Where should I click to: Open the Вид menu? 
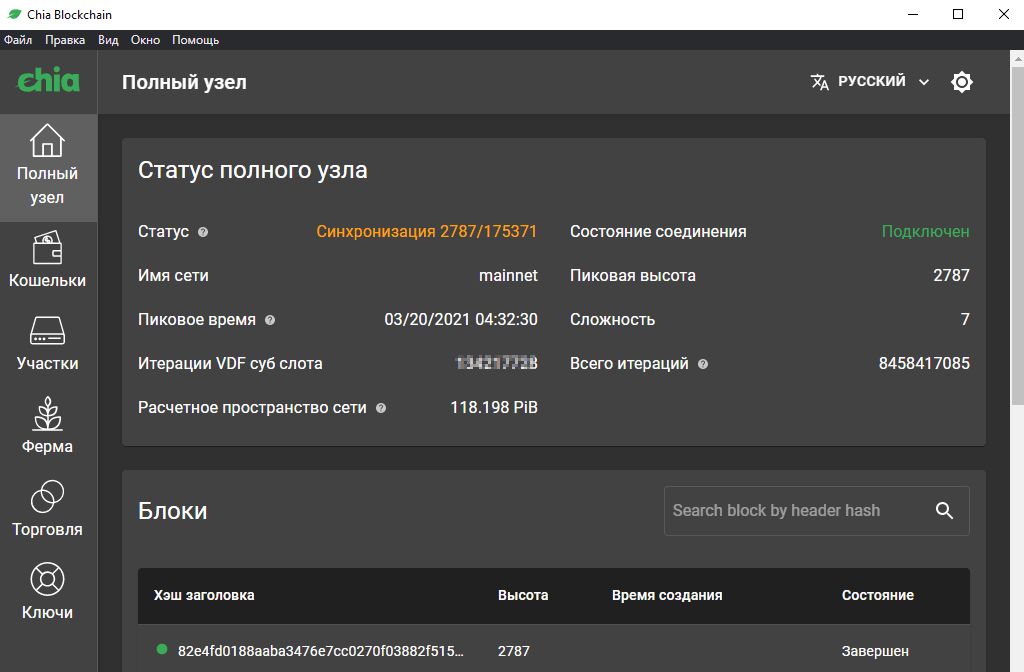pyautogui.click(x=108, y=40)
